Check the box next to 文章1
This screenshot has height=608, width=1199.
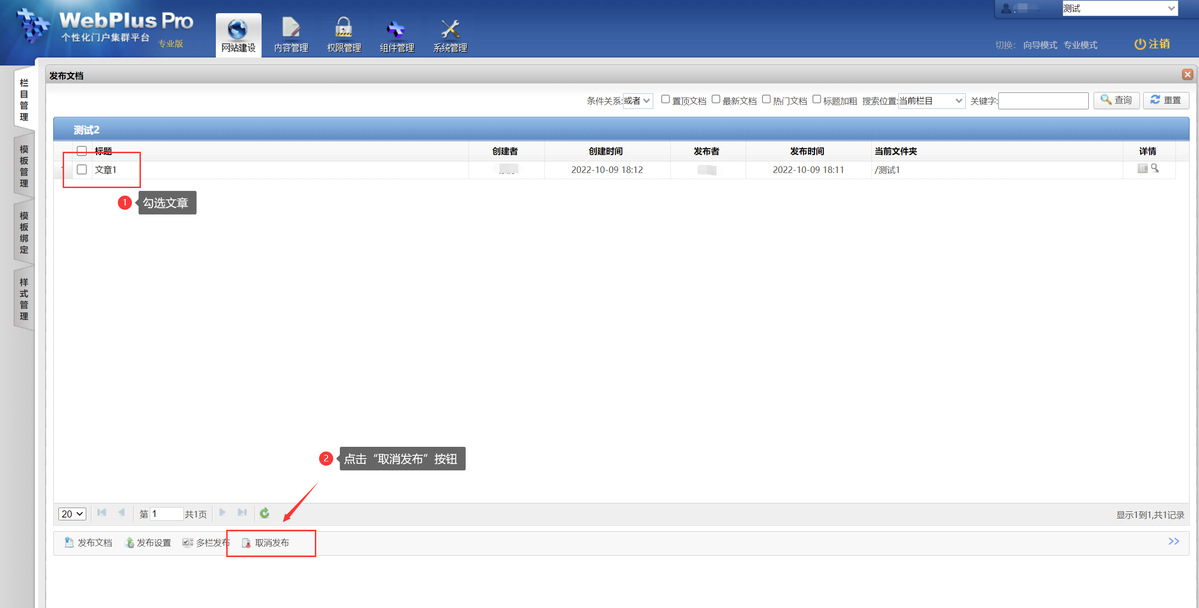(x=82, y=170)
